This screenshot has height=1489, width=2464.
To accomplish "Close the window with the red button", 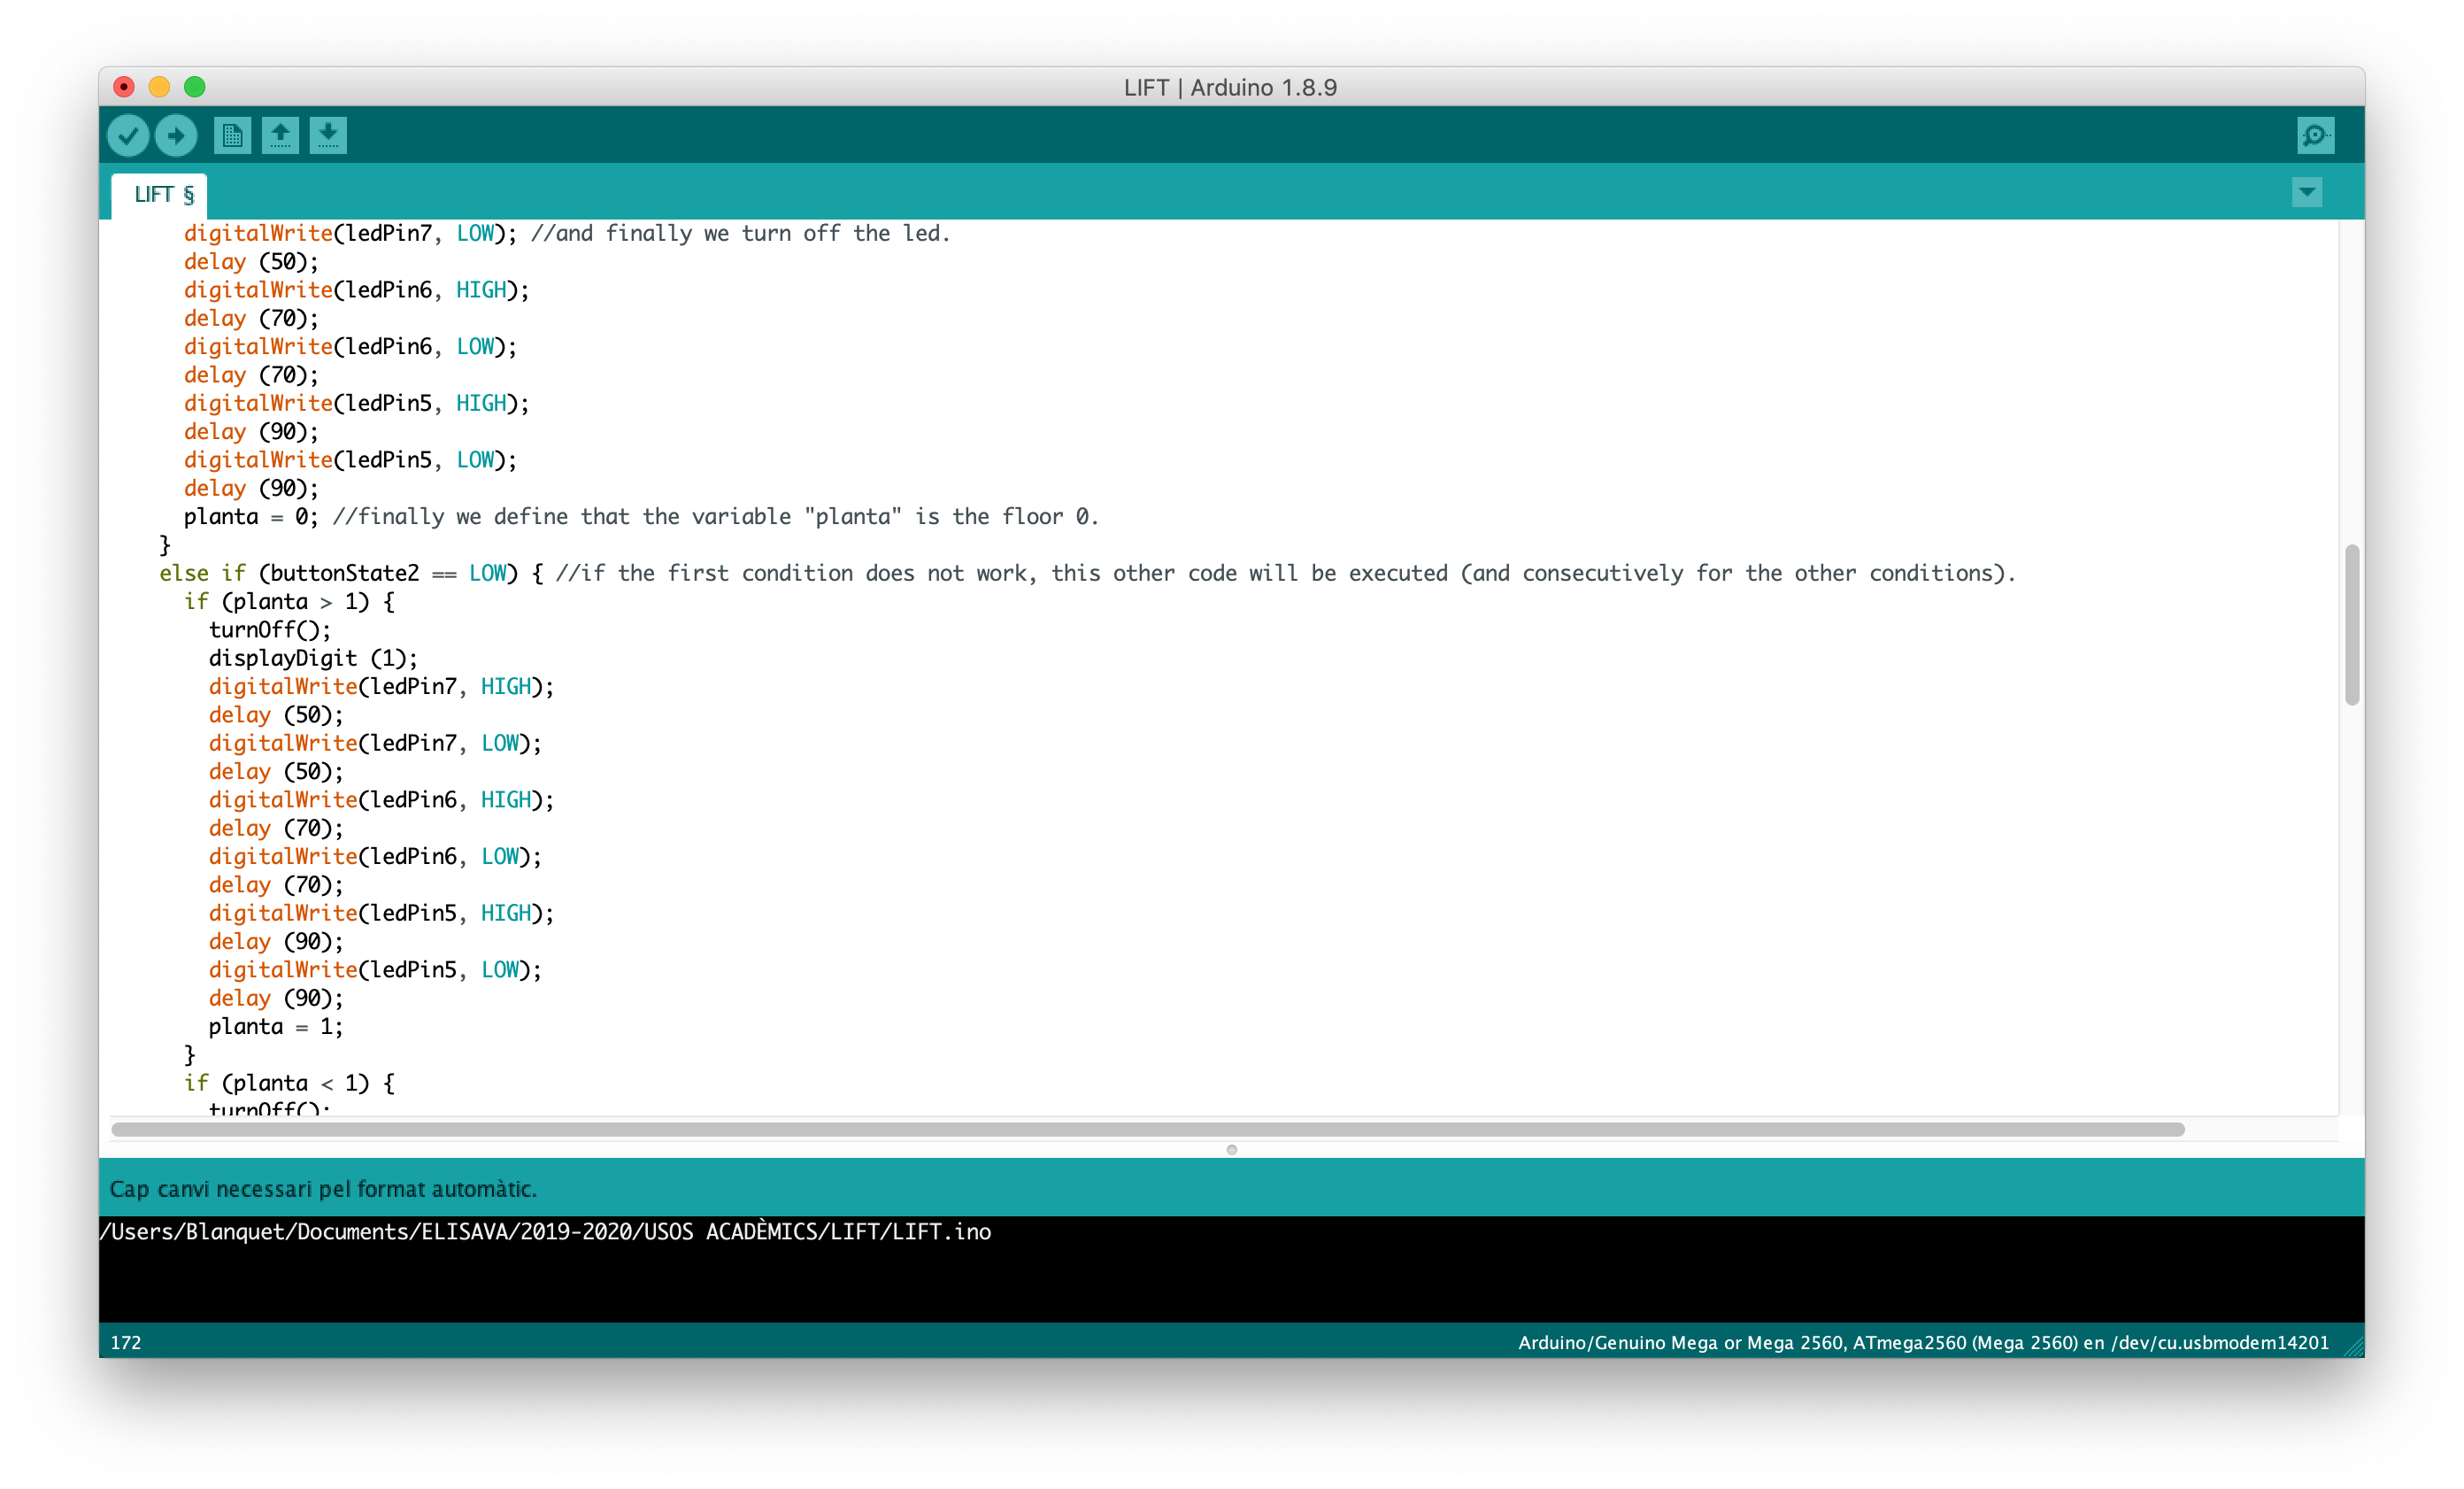I will (x=124, y=87).
